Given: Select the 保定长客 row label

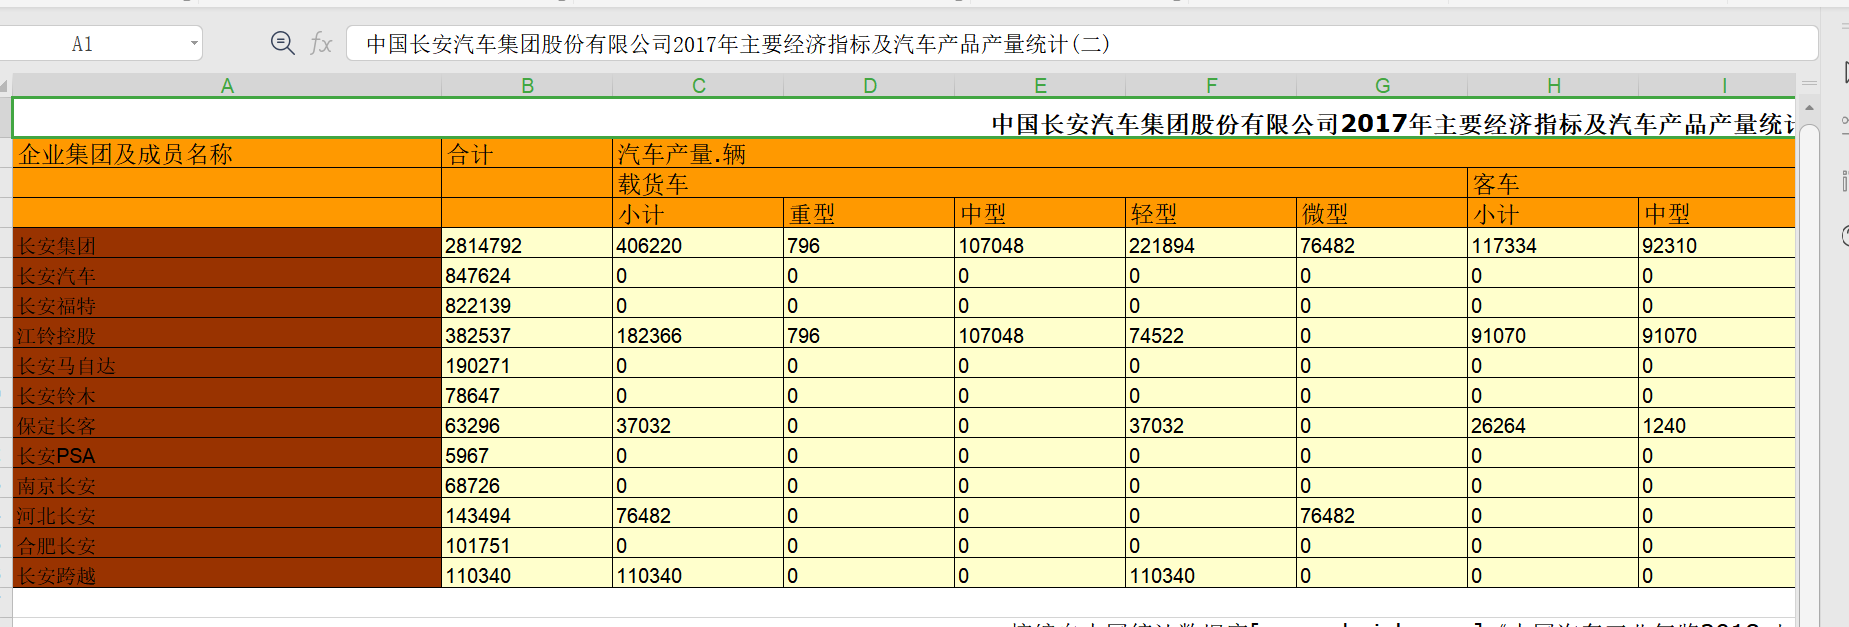Looking at the screenshot, I should pyautogui.click(x=227, y=424).
